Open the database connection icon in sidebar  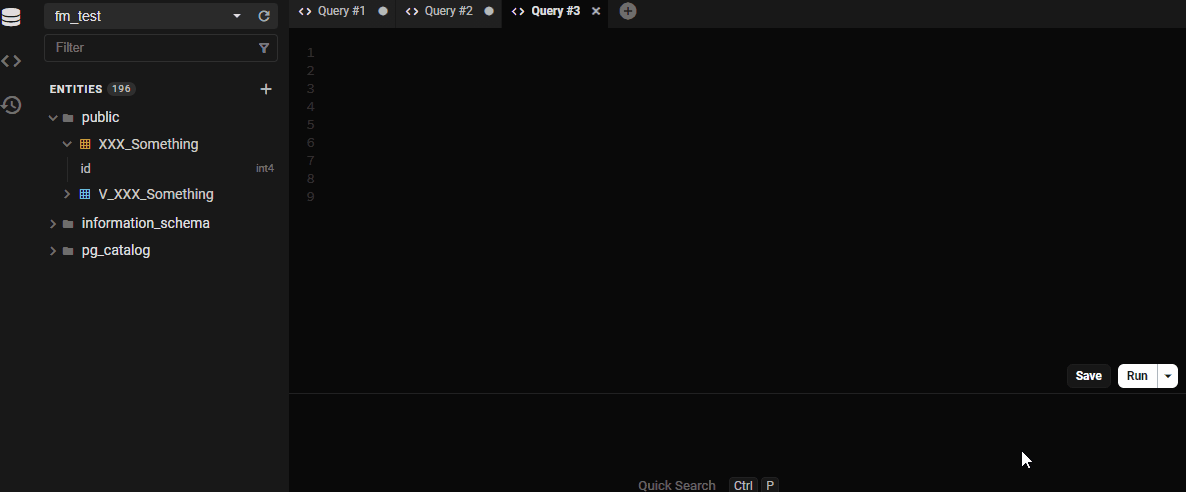coord(11,17)
